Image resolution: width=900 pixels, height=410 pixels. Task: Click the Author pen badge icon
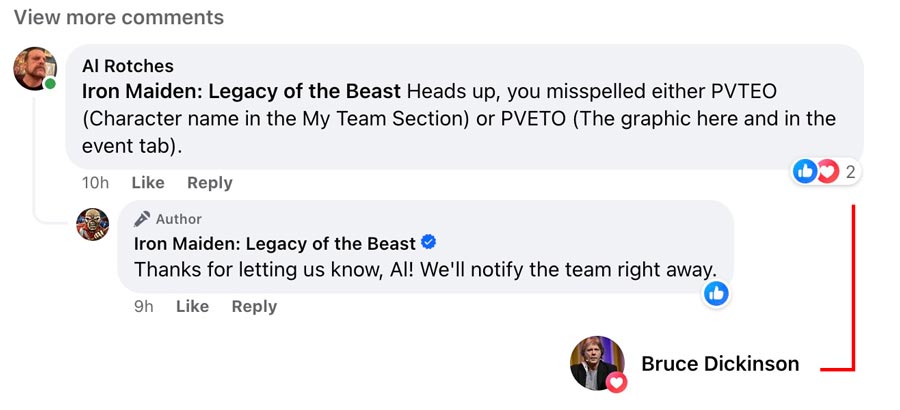143,219
